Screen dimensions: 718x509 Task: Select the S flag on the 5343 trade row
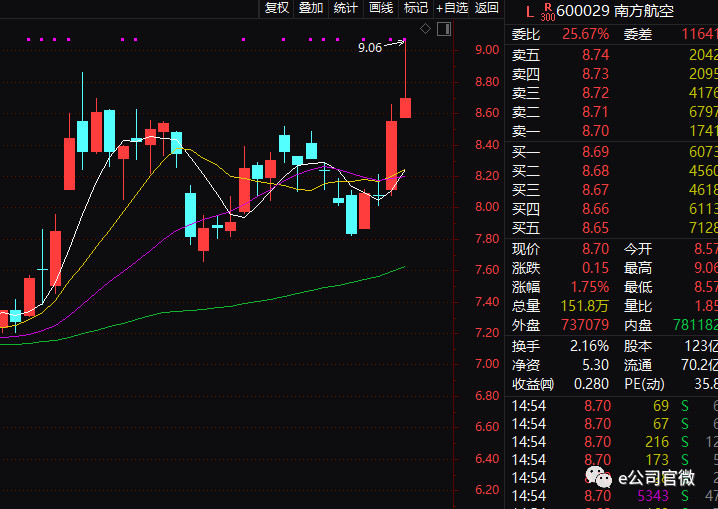point(685,496)
